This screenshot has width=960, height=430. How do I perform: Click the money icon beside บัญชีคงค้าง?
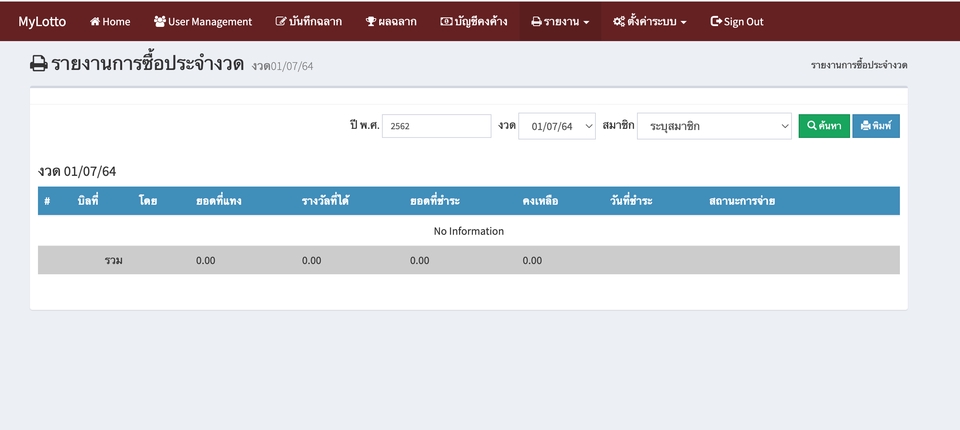tap(446, 21)
